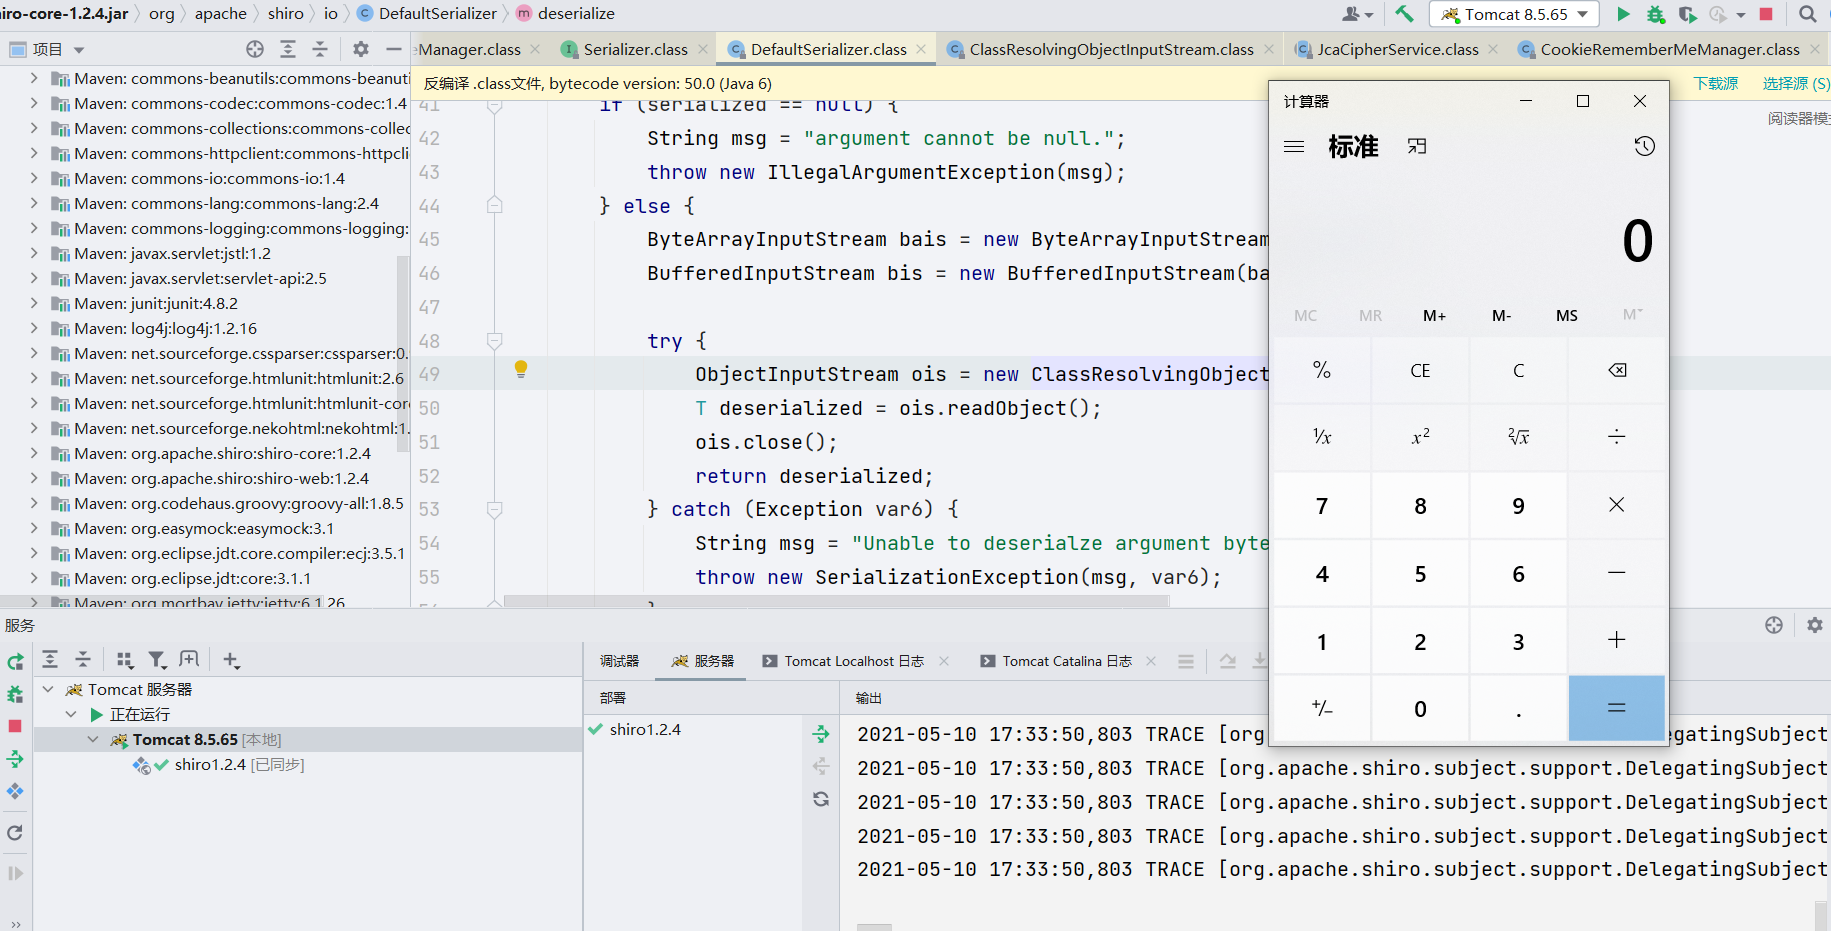Click the Group By icon in Services
This screenshot has height=931, width=1831.
125,660
